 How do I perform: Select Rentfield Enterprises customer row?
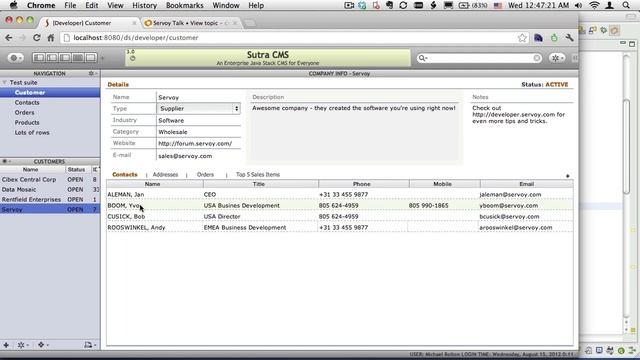[x=50, y=200]
